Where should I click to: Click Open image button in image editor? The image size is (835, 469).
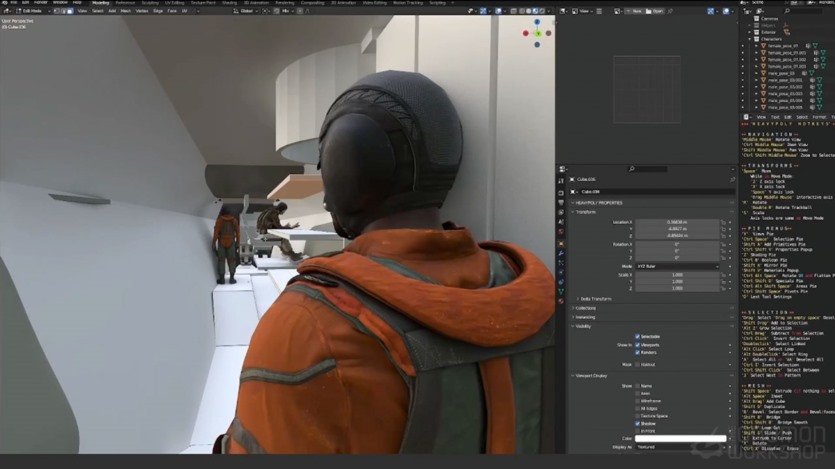(x=654, y=11)
